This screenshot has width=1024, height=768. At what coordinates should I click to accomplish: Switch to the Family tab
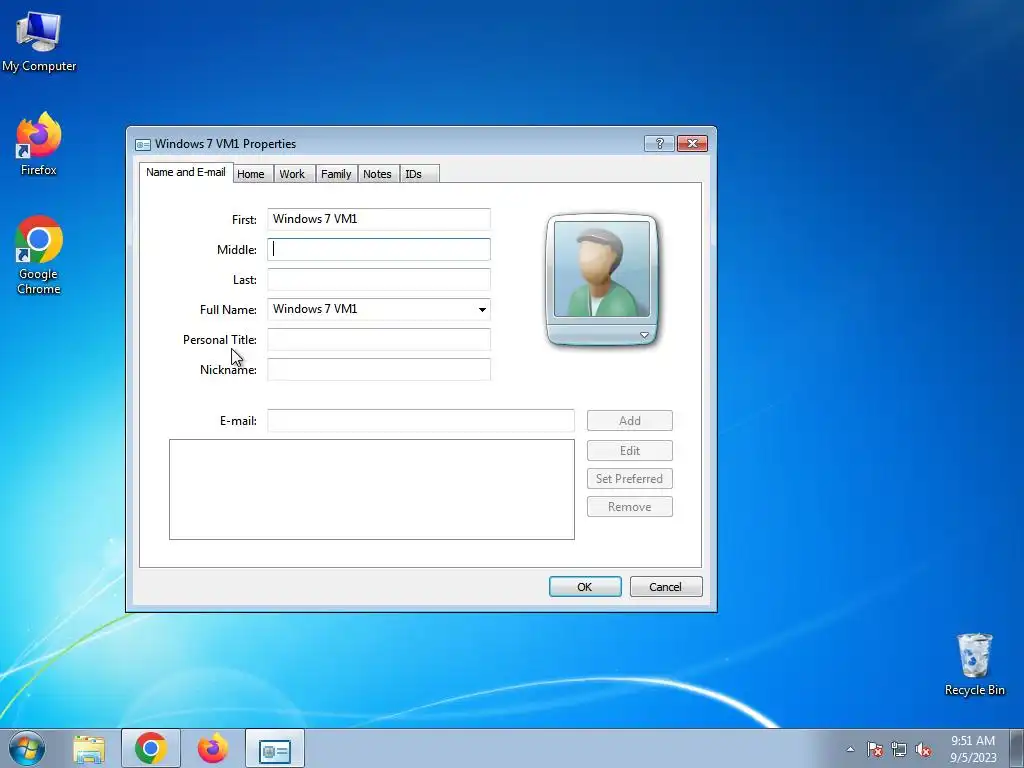coord(336,174)
